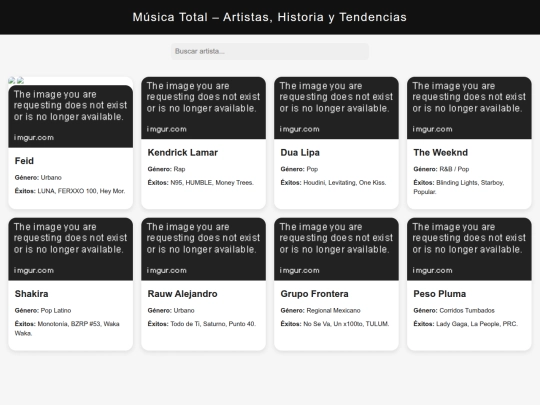Open the Shakira card image

[71, 249]
